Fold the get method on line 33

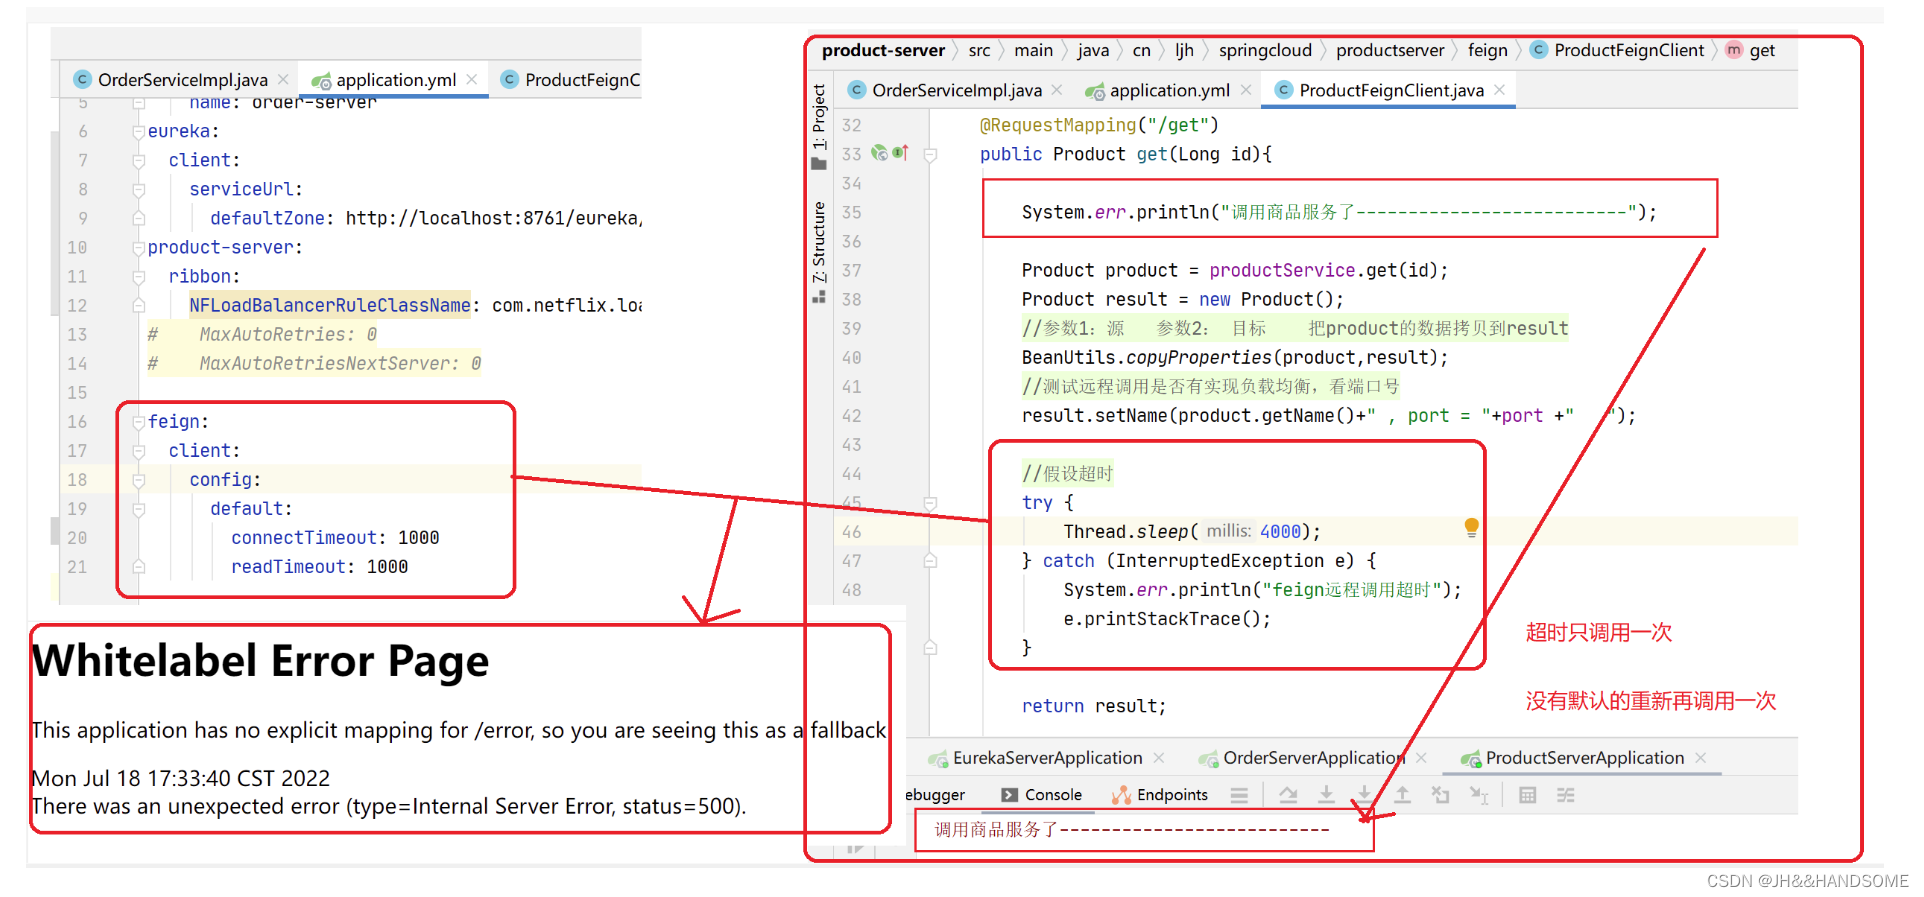point(930,155)
